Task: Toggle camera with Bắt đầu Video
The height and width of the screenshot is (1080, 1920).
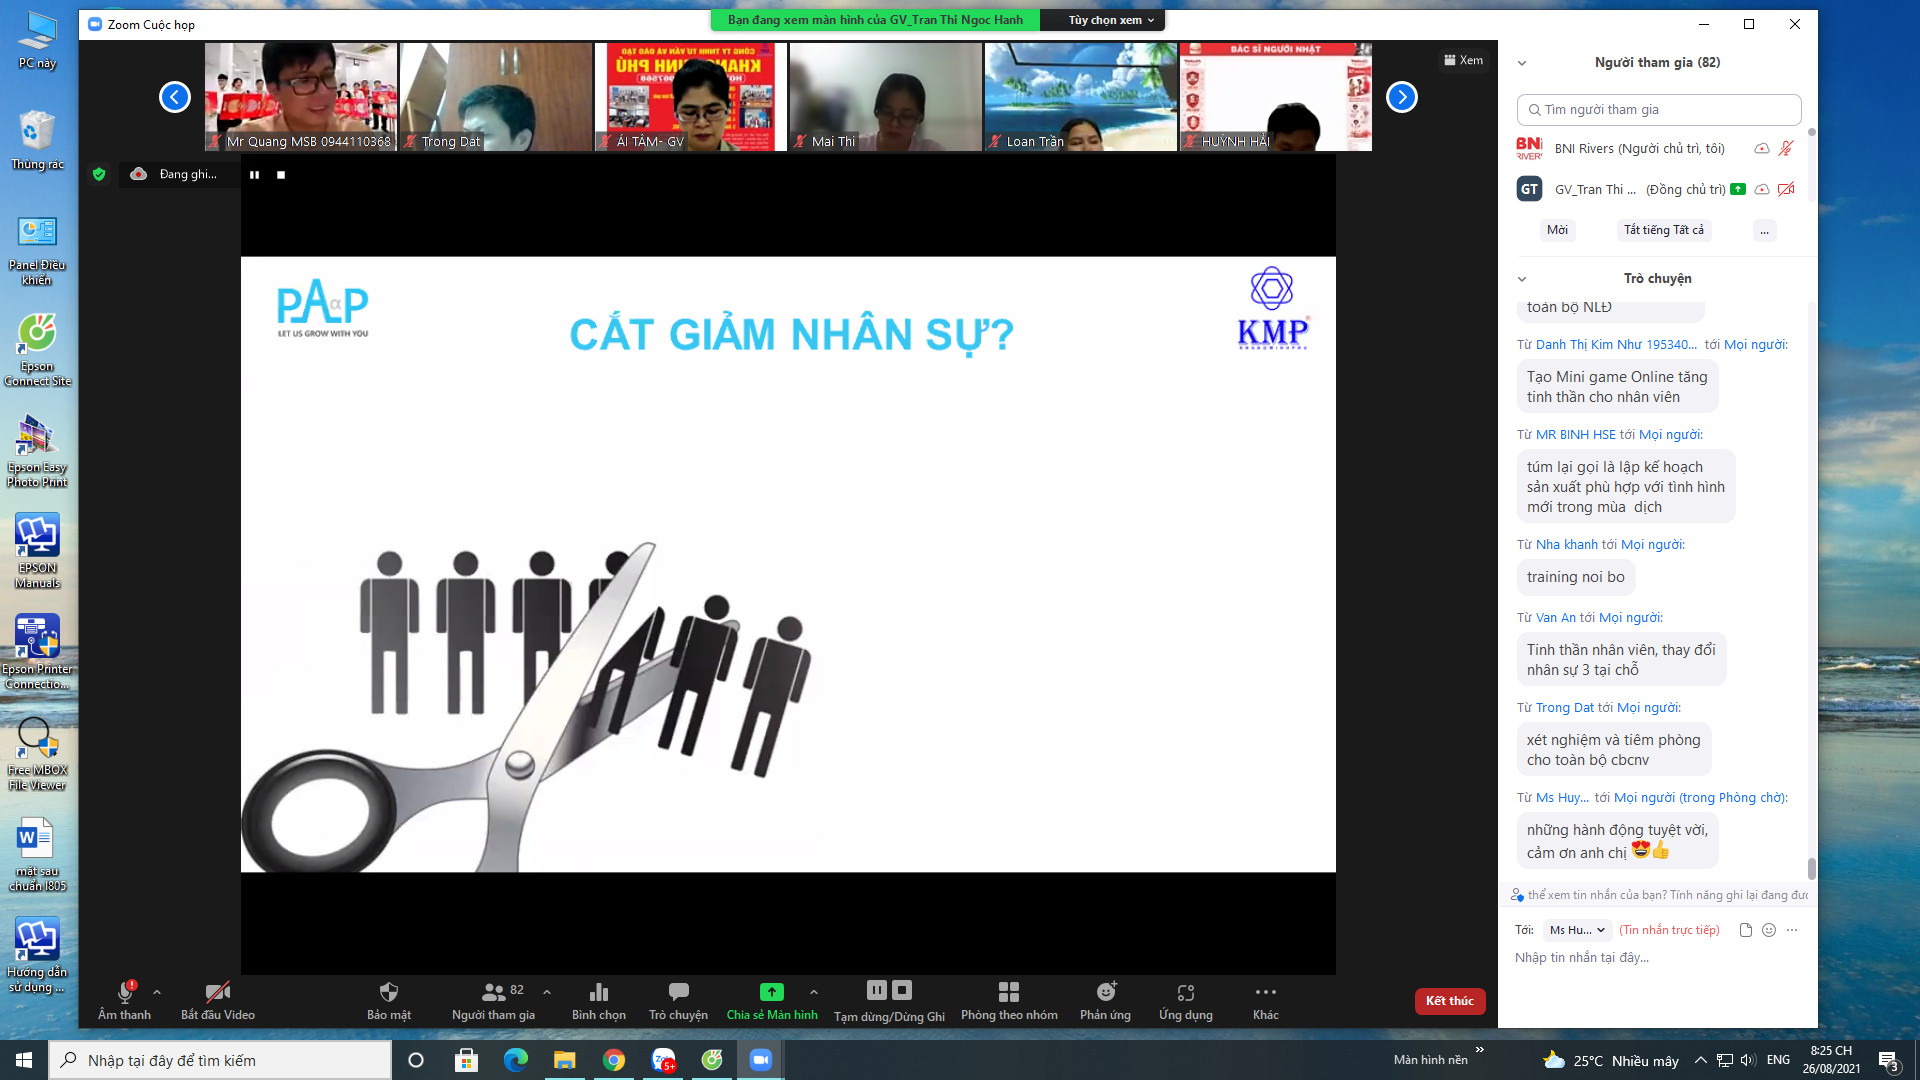Action: (217, 992)
